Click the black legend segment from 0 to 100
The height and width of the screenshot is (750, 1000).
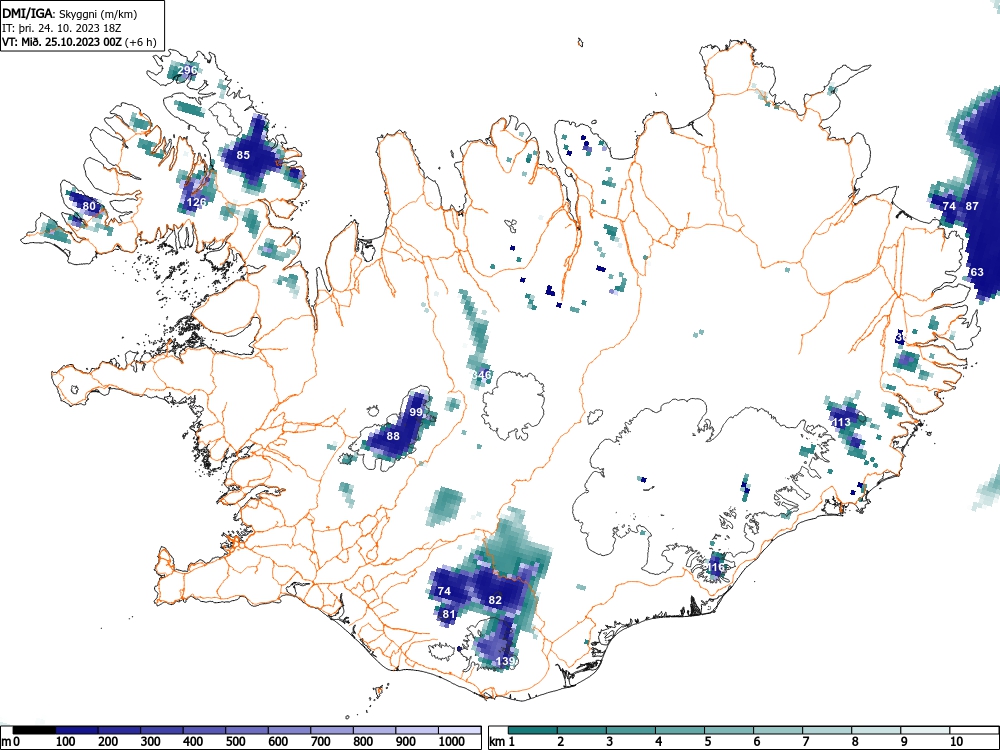point(34,730)
